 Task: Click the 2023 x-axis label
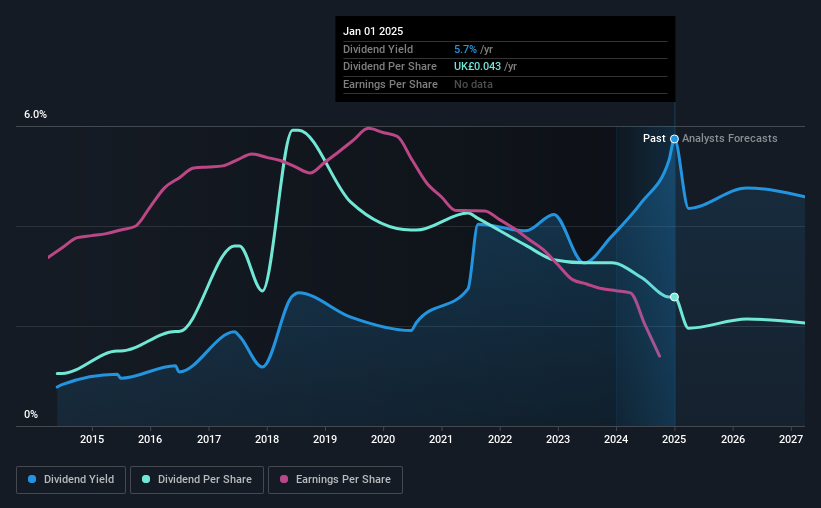pos(558,439)
